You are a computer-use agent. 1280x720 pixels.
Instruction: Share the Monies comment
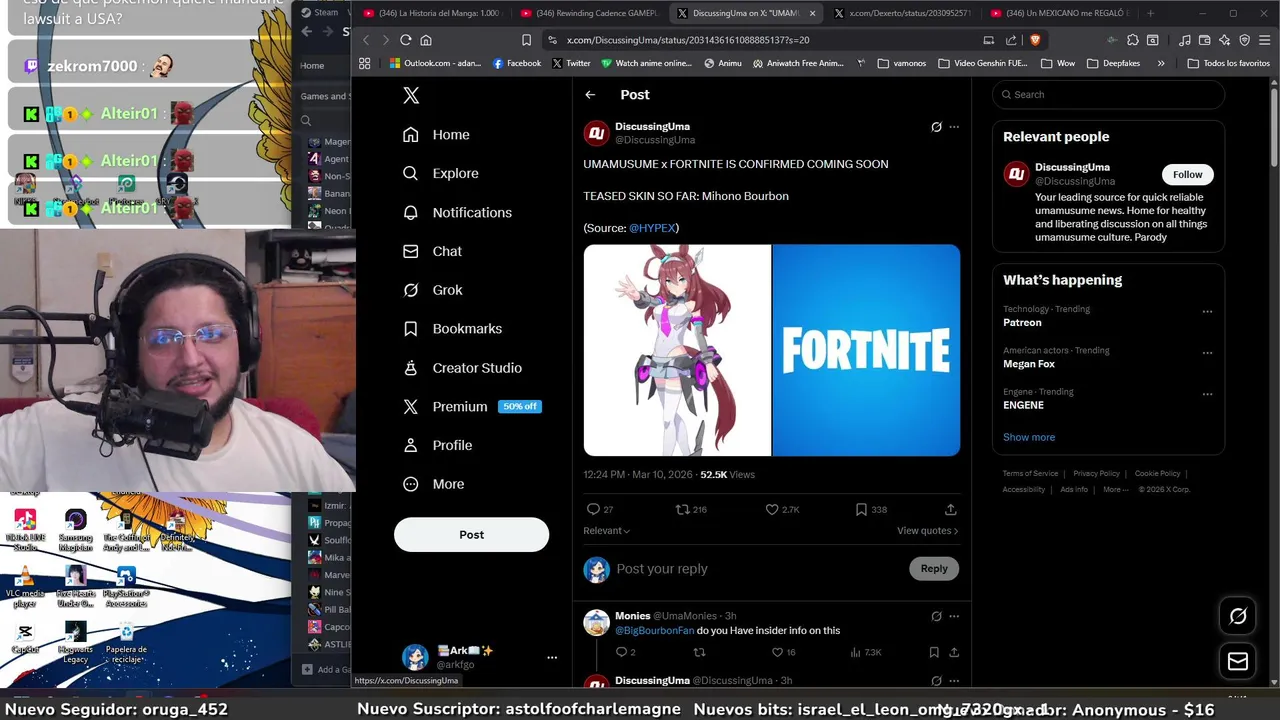954,653
